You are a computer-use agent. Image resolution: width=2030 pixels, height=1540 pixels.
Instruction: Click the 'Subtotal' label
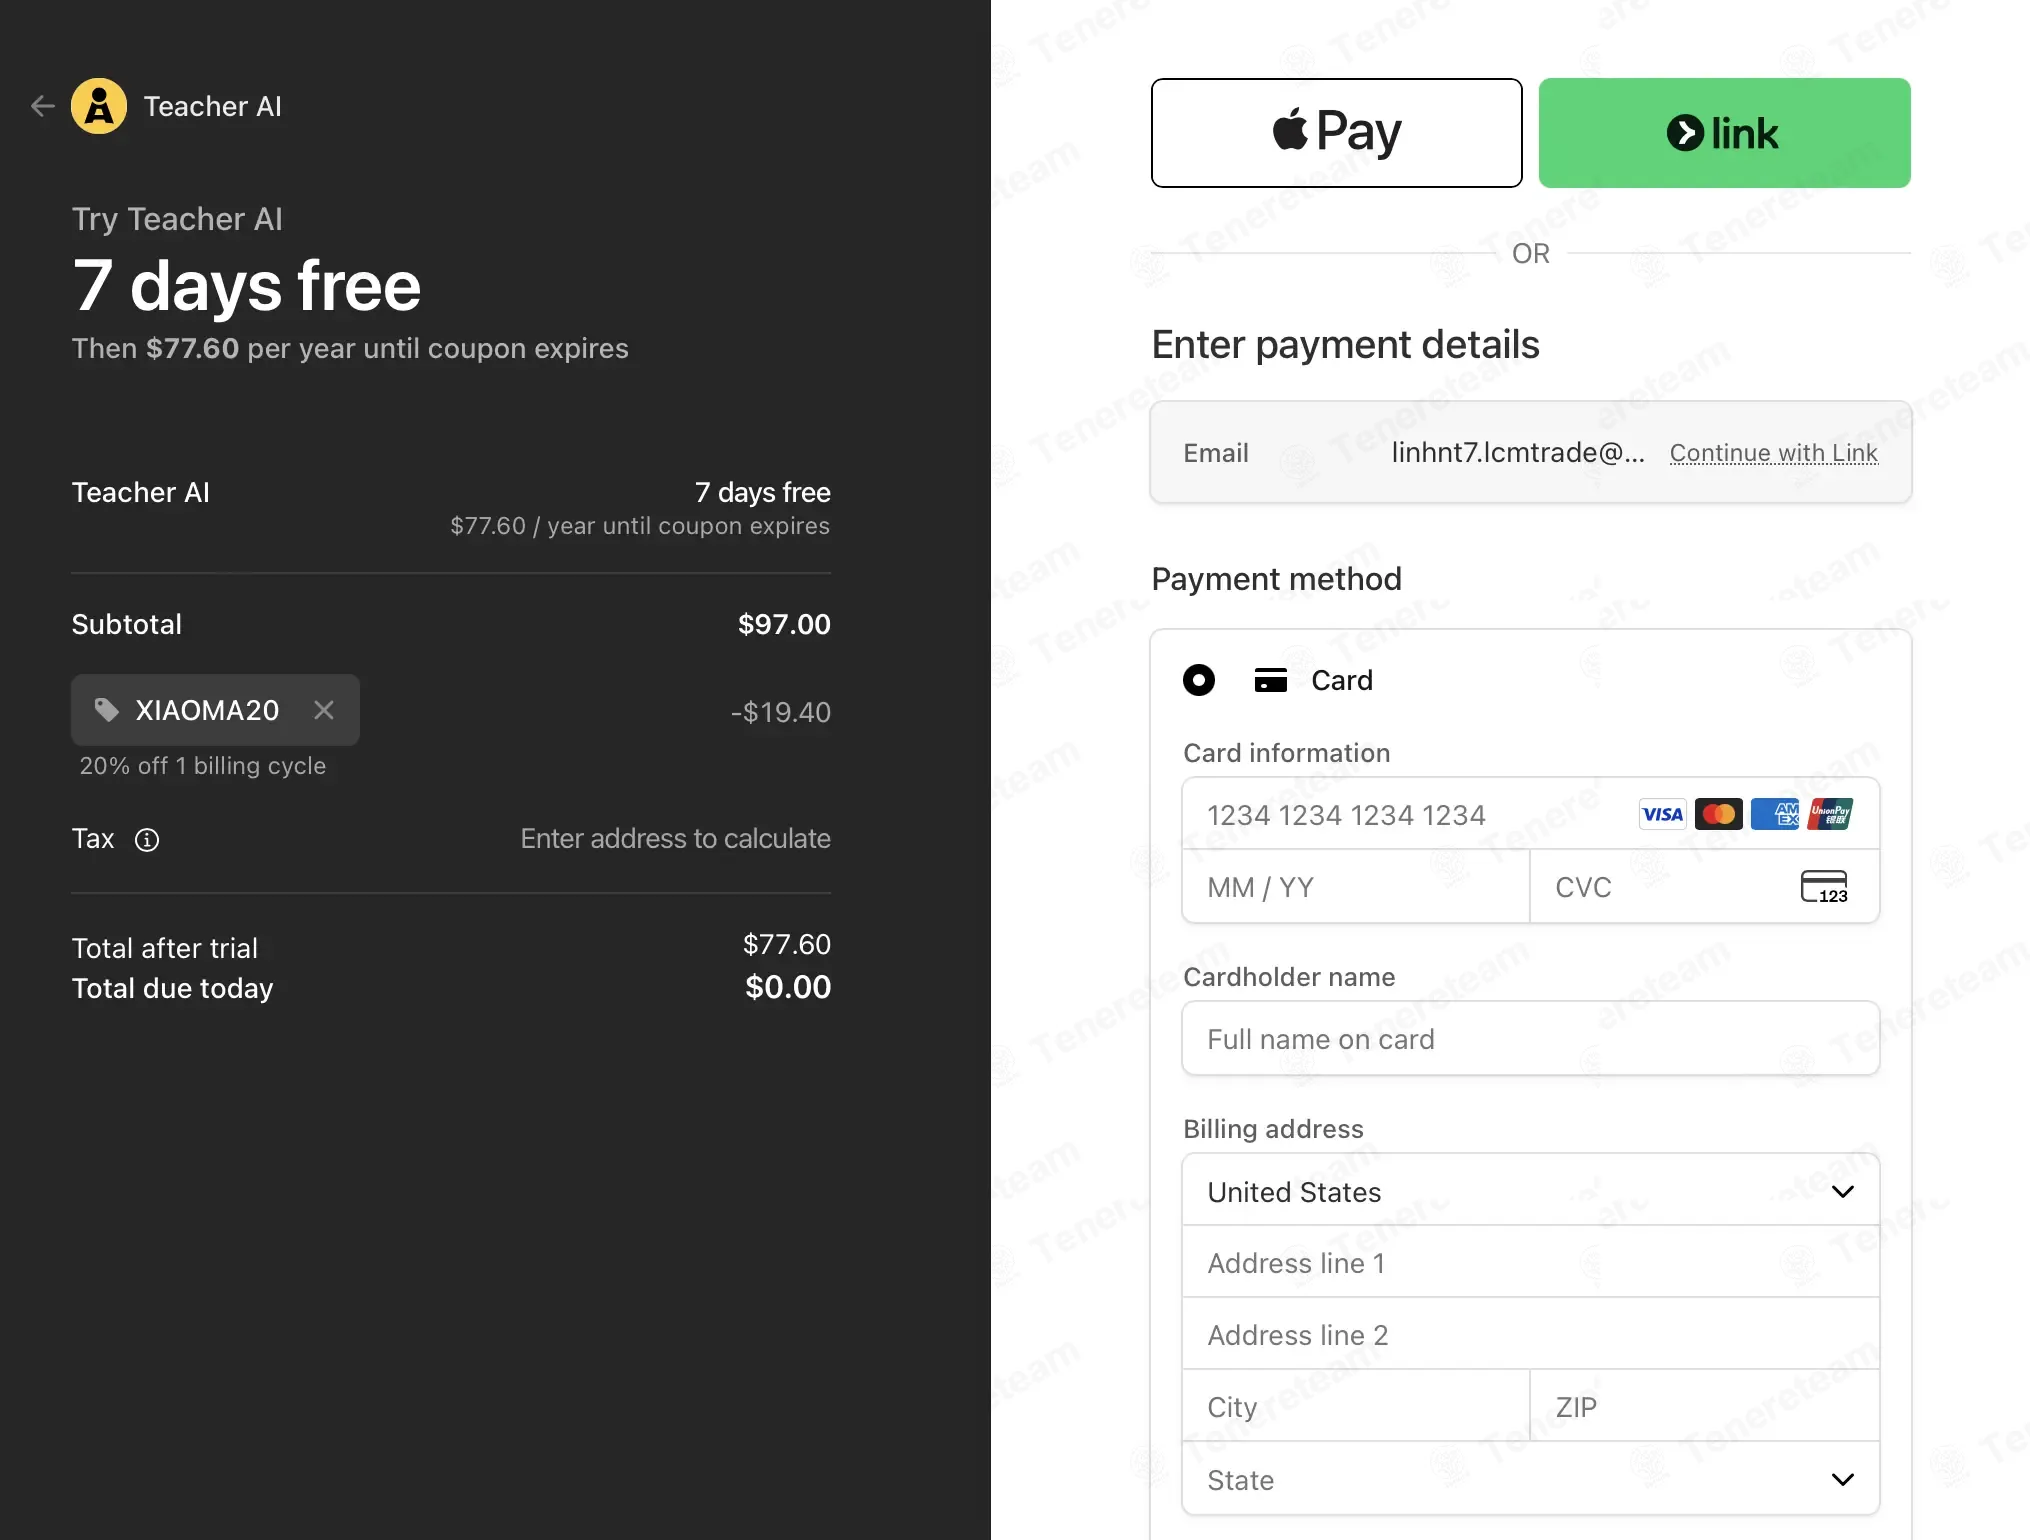(127, 625)
